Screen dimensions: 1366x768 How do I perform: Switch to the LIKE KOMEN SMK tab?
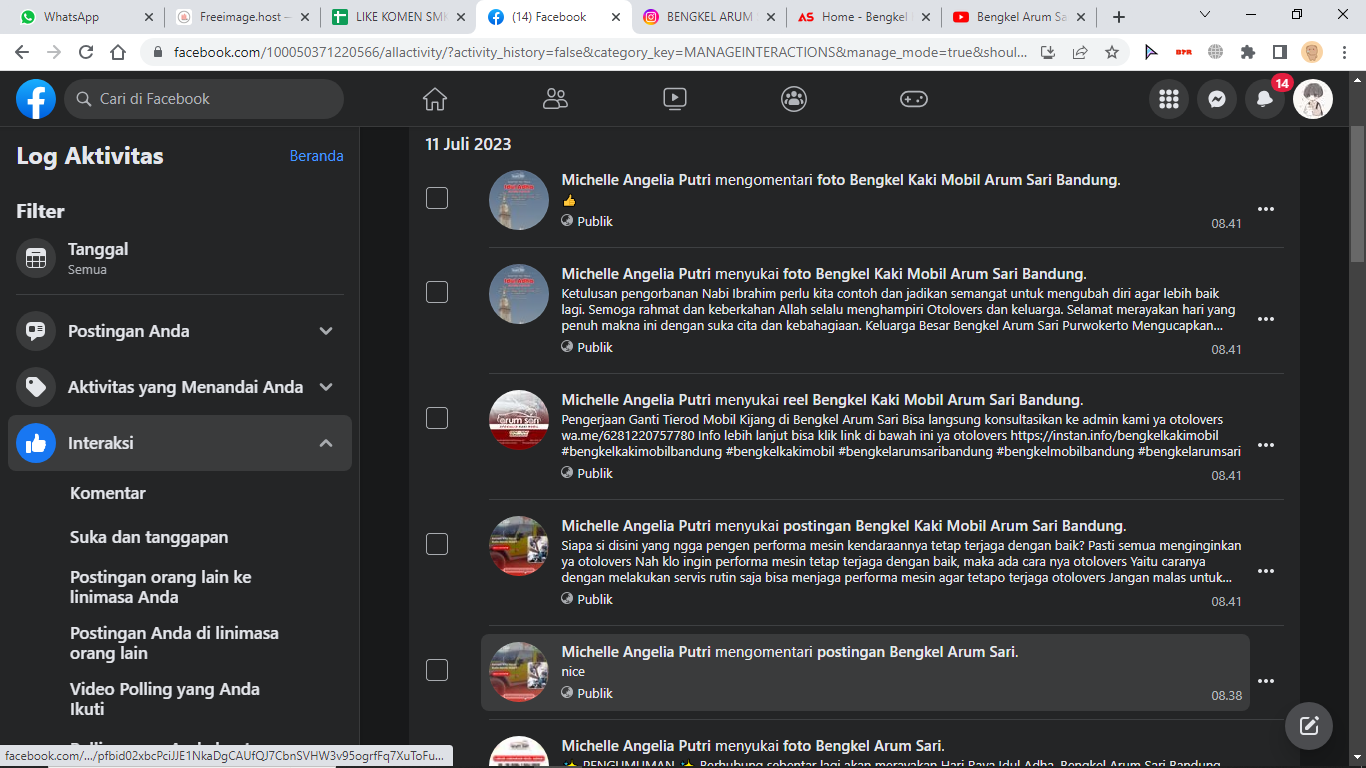click(397, 17)
